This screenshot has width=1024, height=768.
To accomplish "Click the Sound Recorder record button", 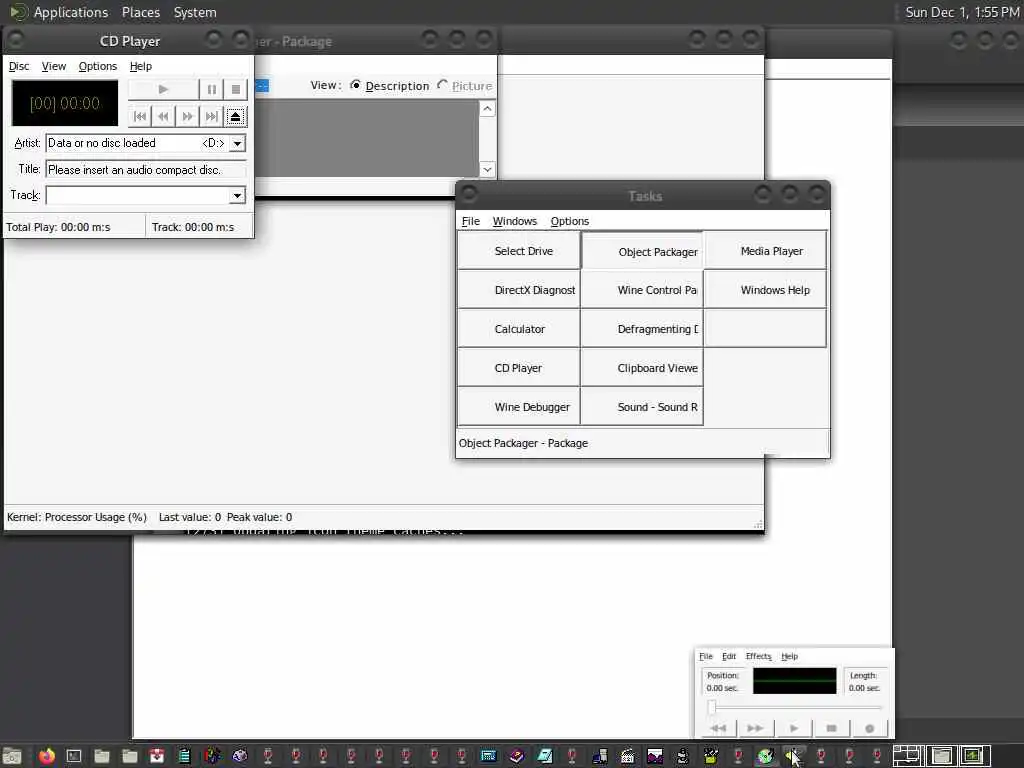I will pyautogui.click(x=869, y=728).
